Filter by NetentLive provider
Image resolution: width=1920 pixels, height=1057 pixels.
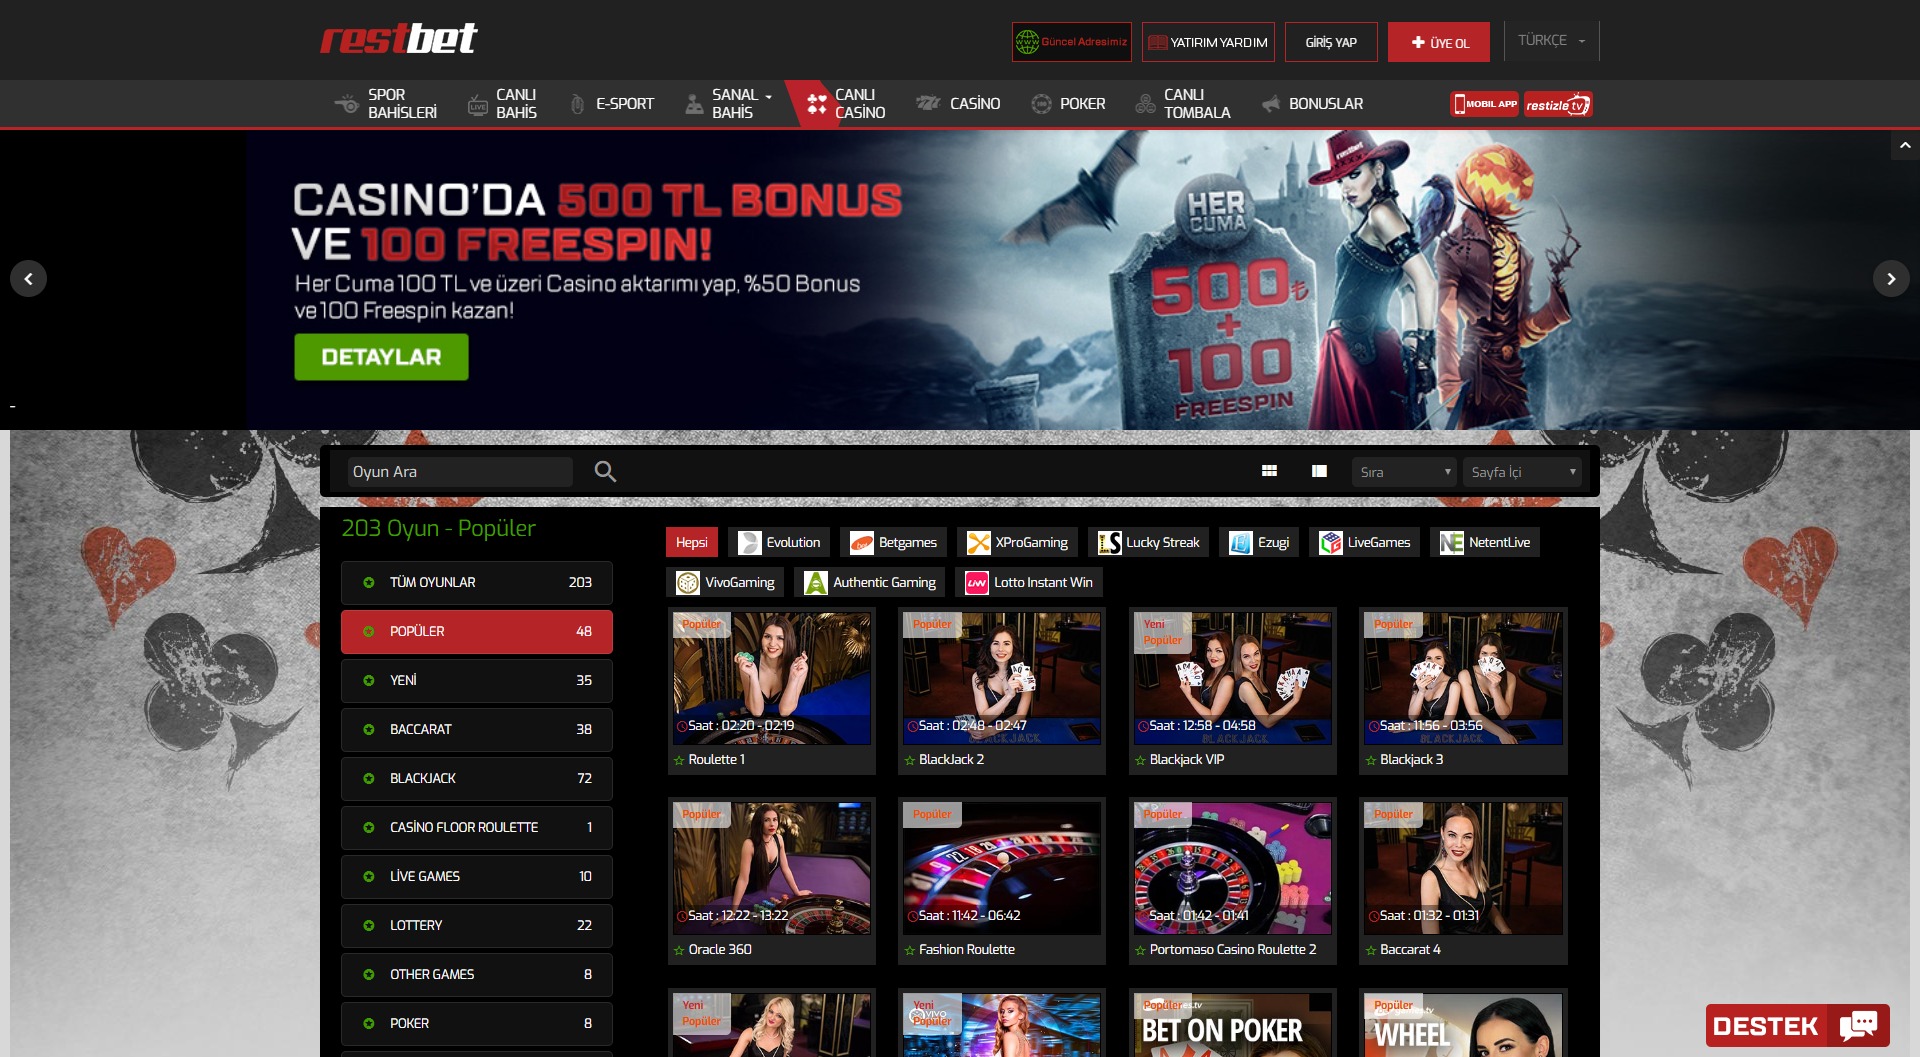pos(1485,543)
